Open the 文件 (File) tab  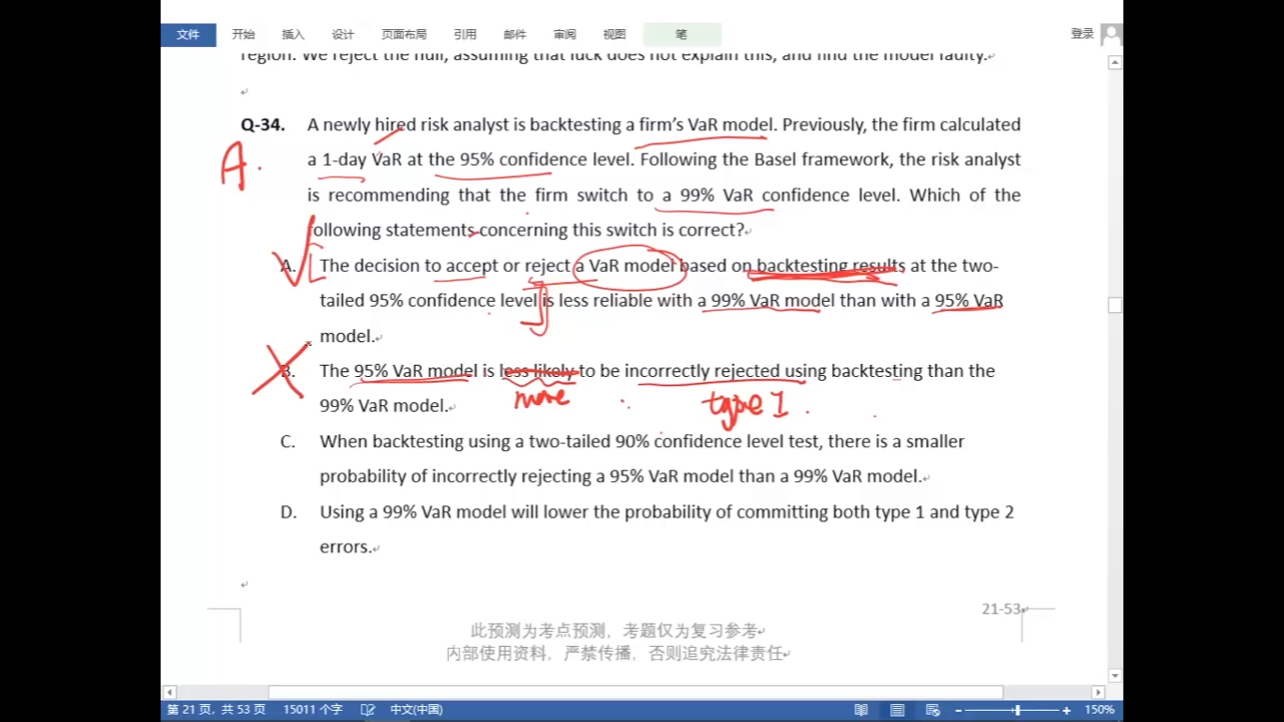pos(188,35)
